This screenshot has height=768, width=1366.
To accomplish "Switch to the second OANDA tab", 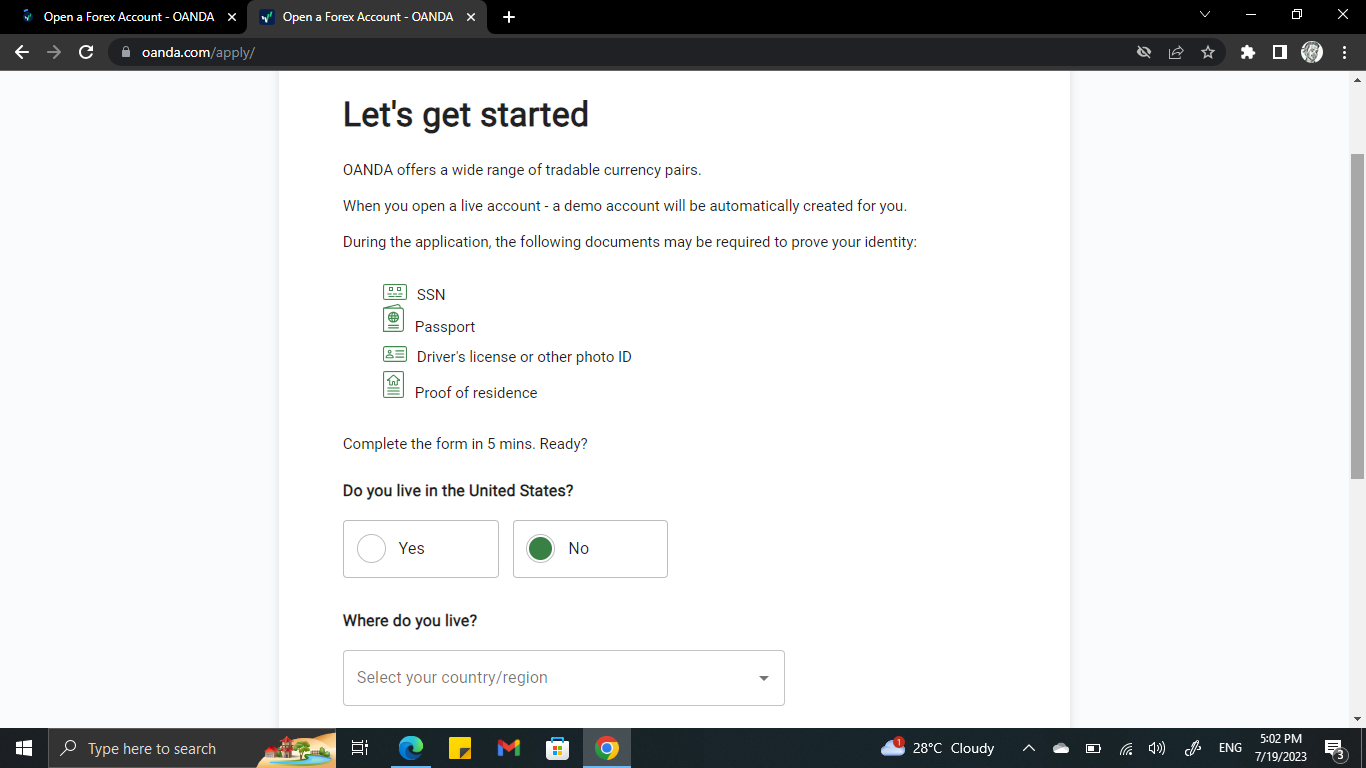I will click(367, 17).
